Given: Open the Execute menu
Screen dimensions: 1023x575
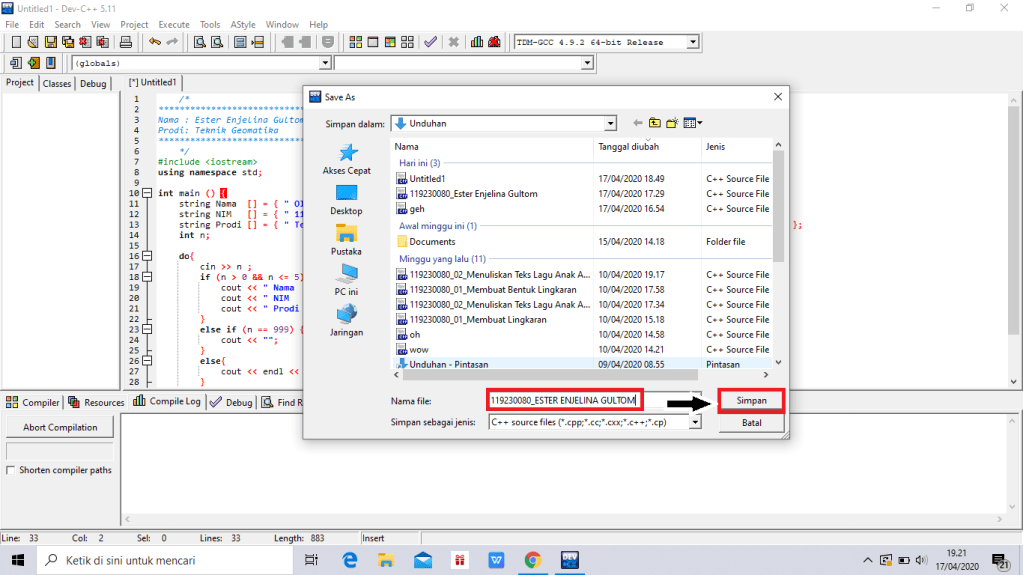Looking at the screenshot, I should point(173,24).
